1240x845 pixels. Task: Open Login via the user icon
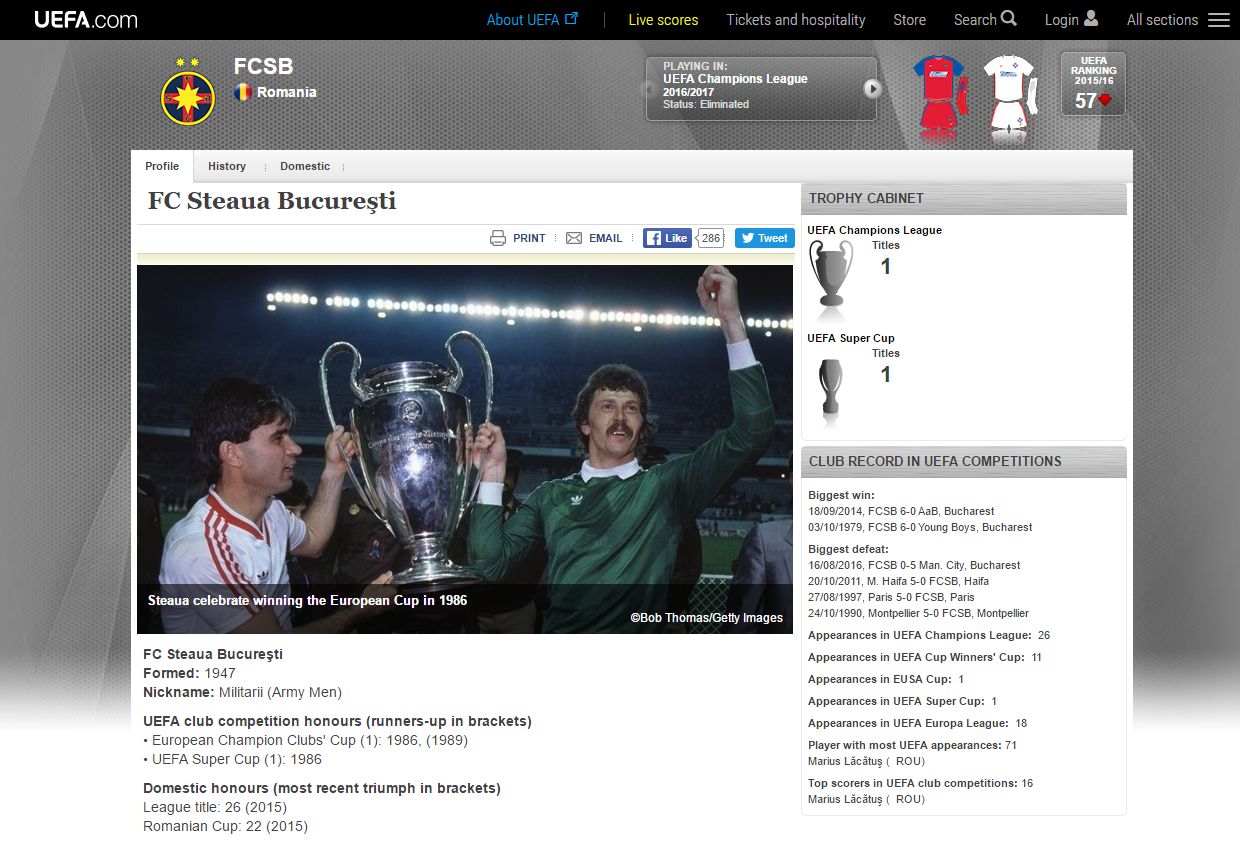point(1090,19)
